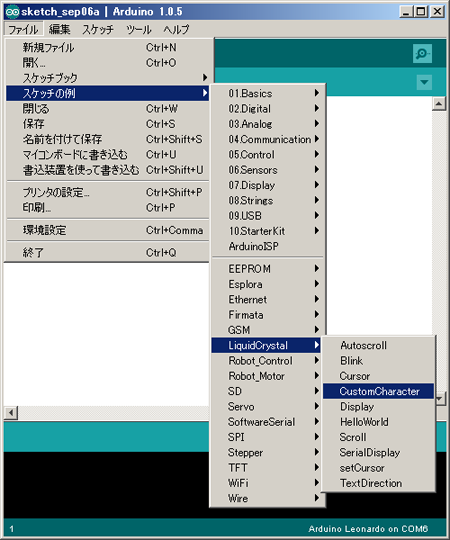This screenshot has height=540, width=450.
Task: Choose 新規ファイル from the file menu
Action: [x=107, y=47]
